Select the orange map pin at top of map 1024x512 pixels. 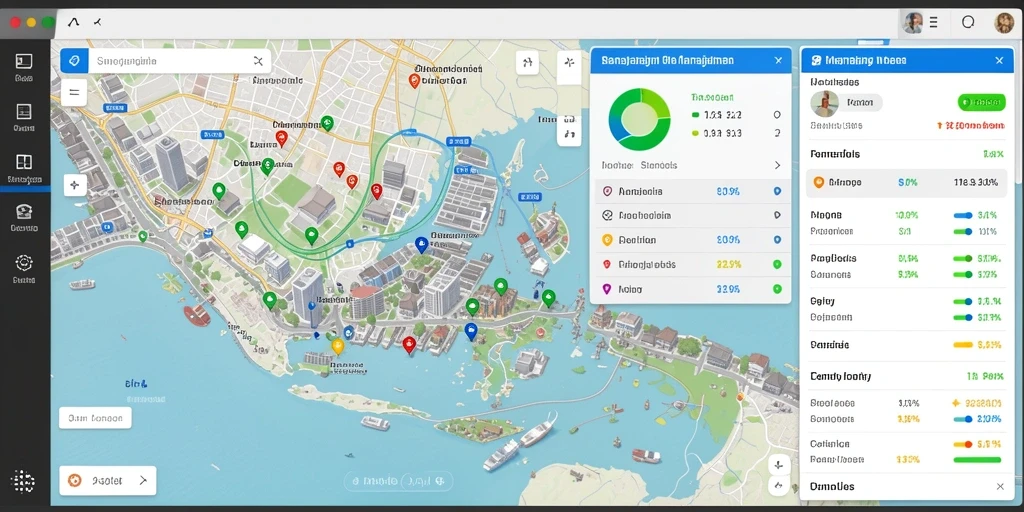click(x=413, y=81)
